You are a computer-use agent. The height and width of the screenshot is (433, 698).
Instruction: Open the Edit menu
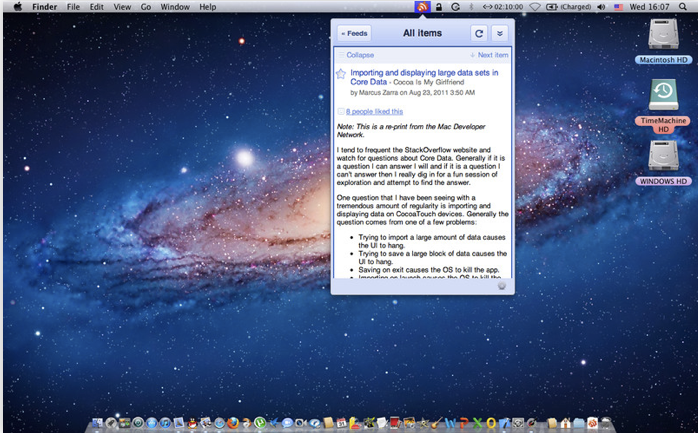point(97,7)
